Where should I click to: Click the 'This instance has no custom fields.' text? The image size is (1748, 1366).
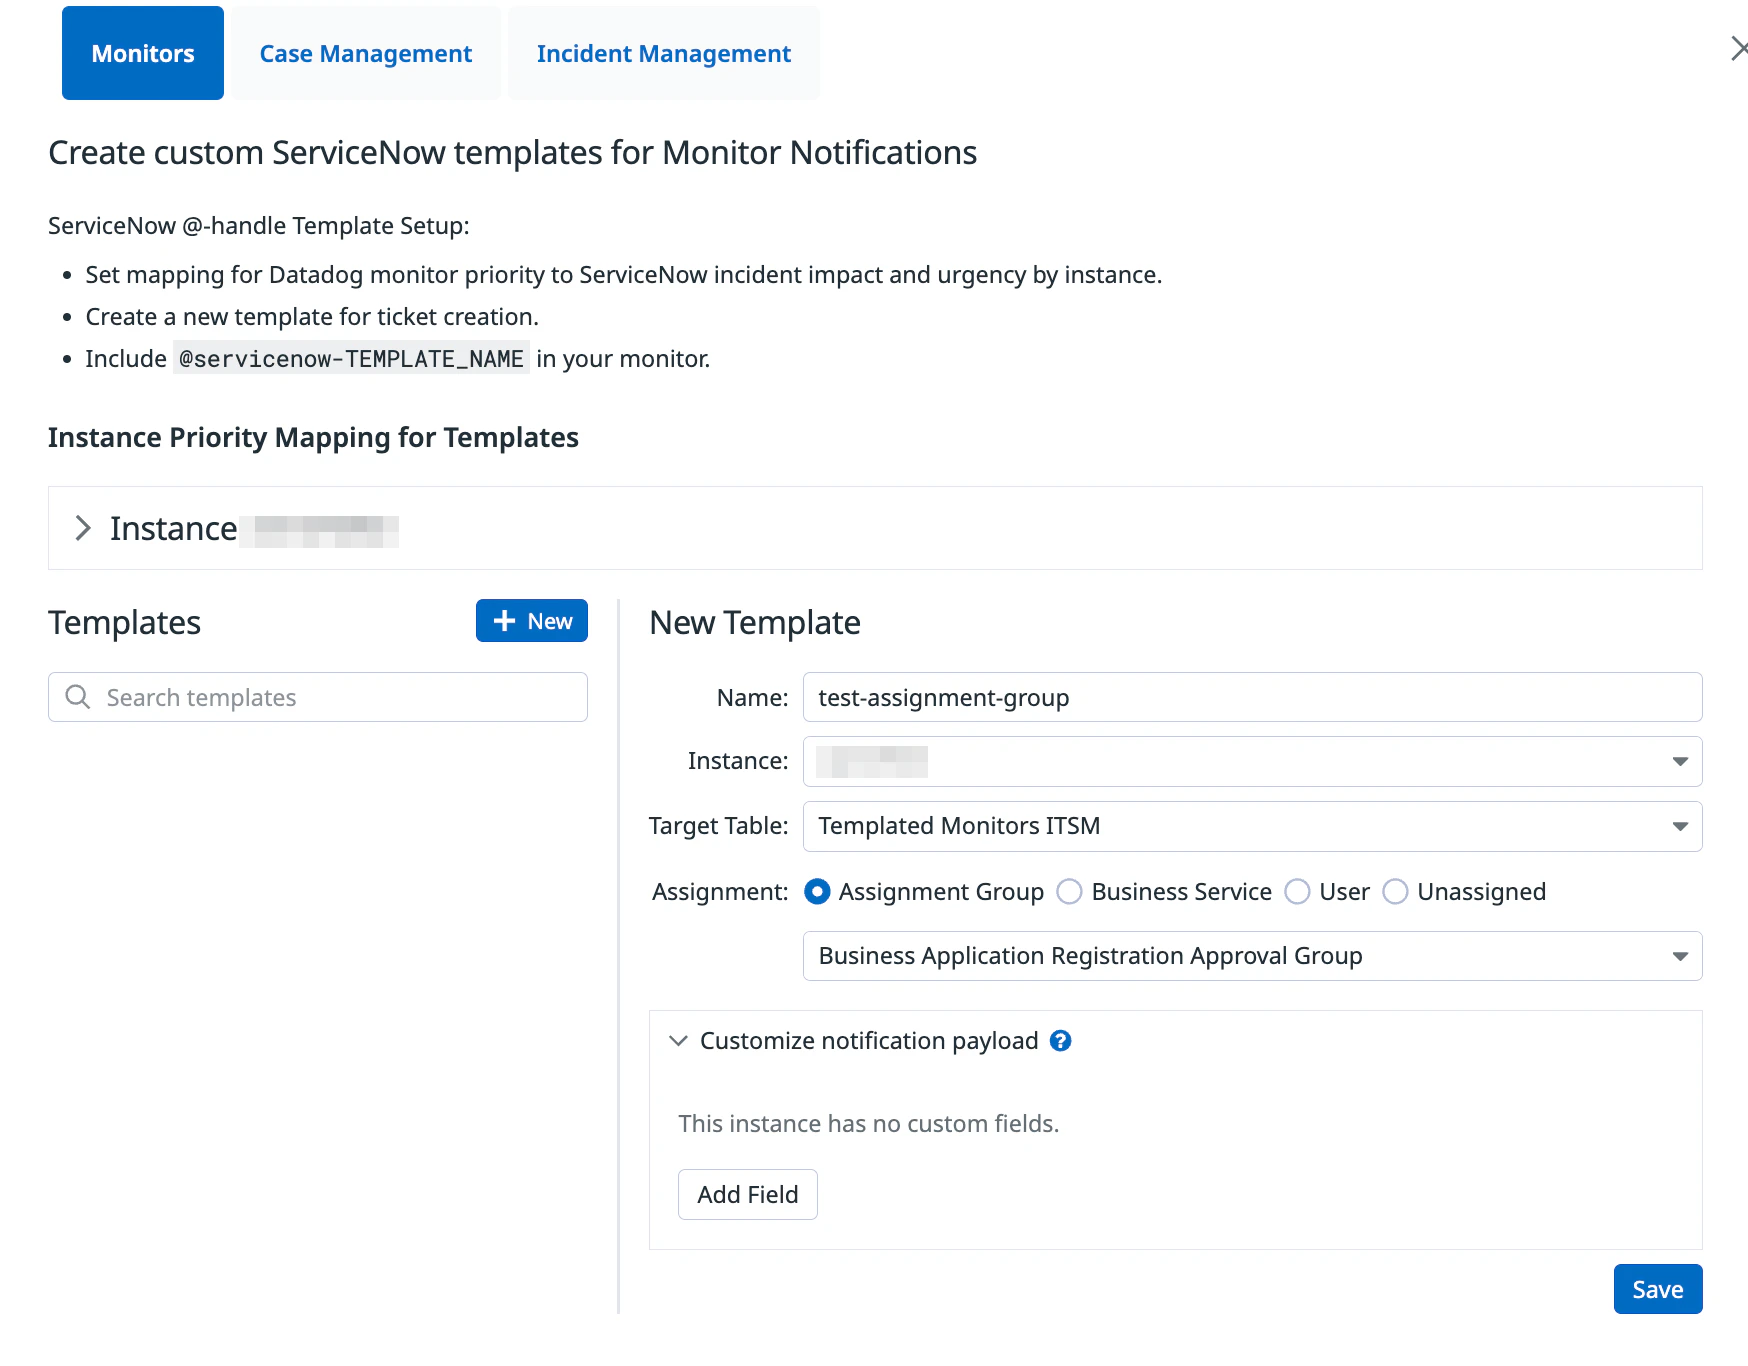[x=868, y=1124]
